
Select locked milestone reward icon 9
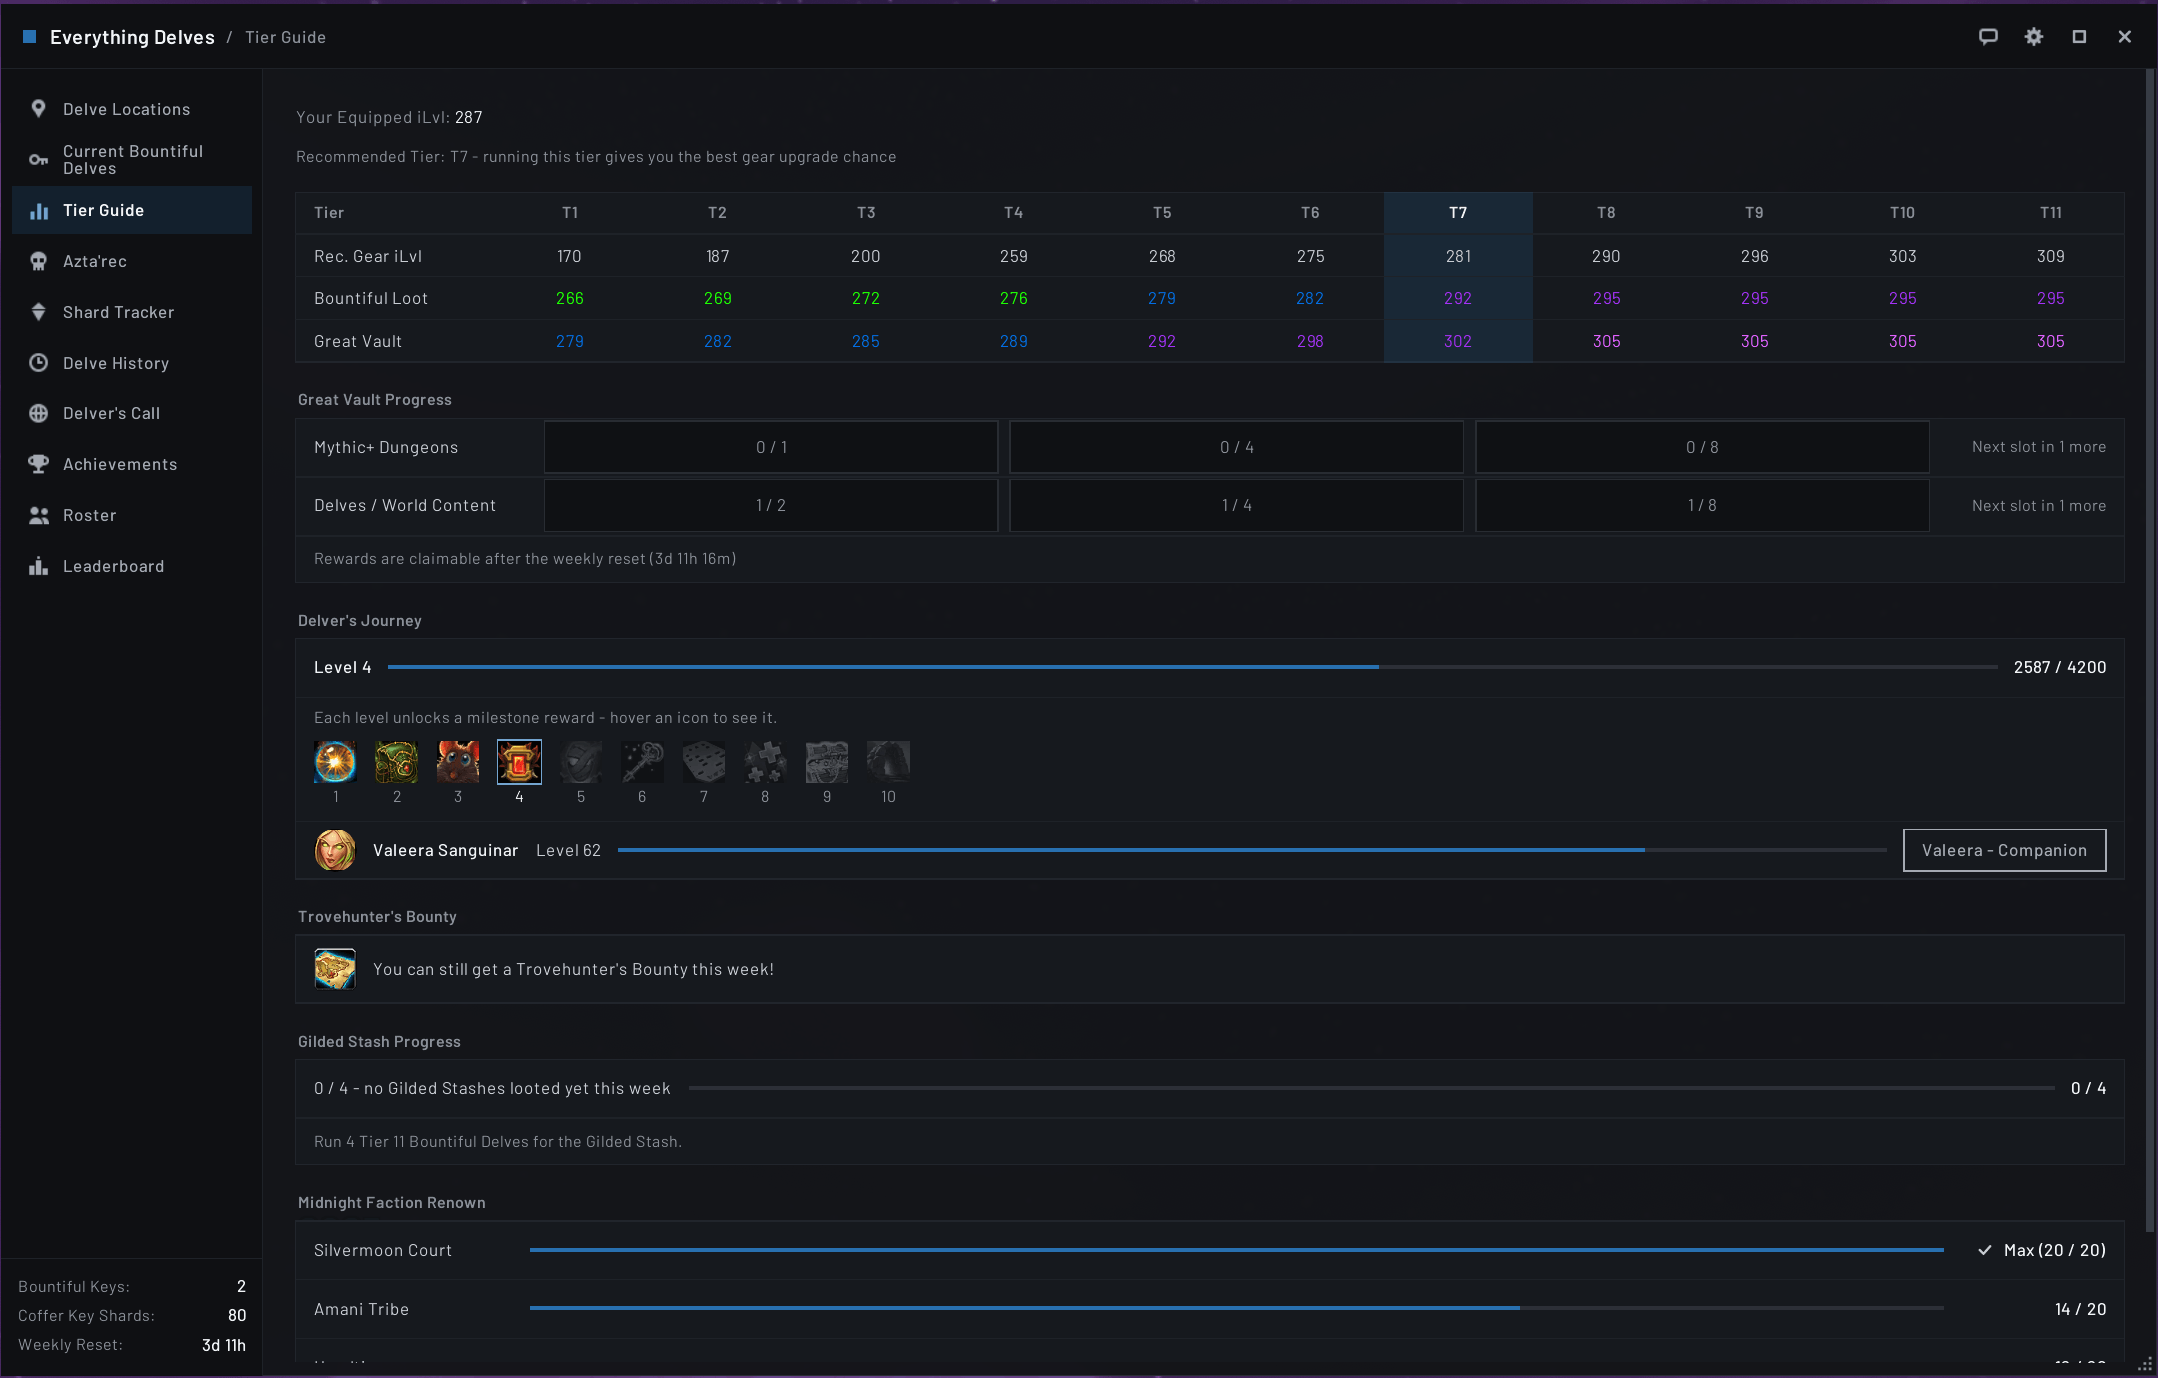[827, 762]
